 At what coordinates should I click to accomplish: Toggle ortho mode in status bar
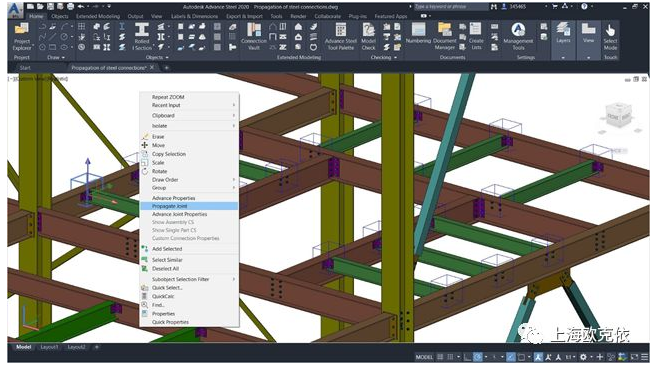467,357
